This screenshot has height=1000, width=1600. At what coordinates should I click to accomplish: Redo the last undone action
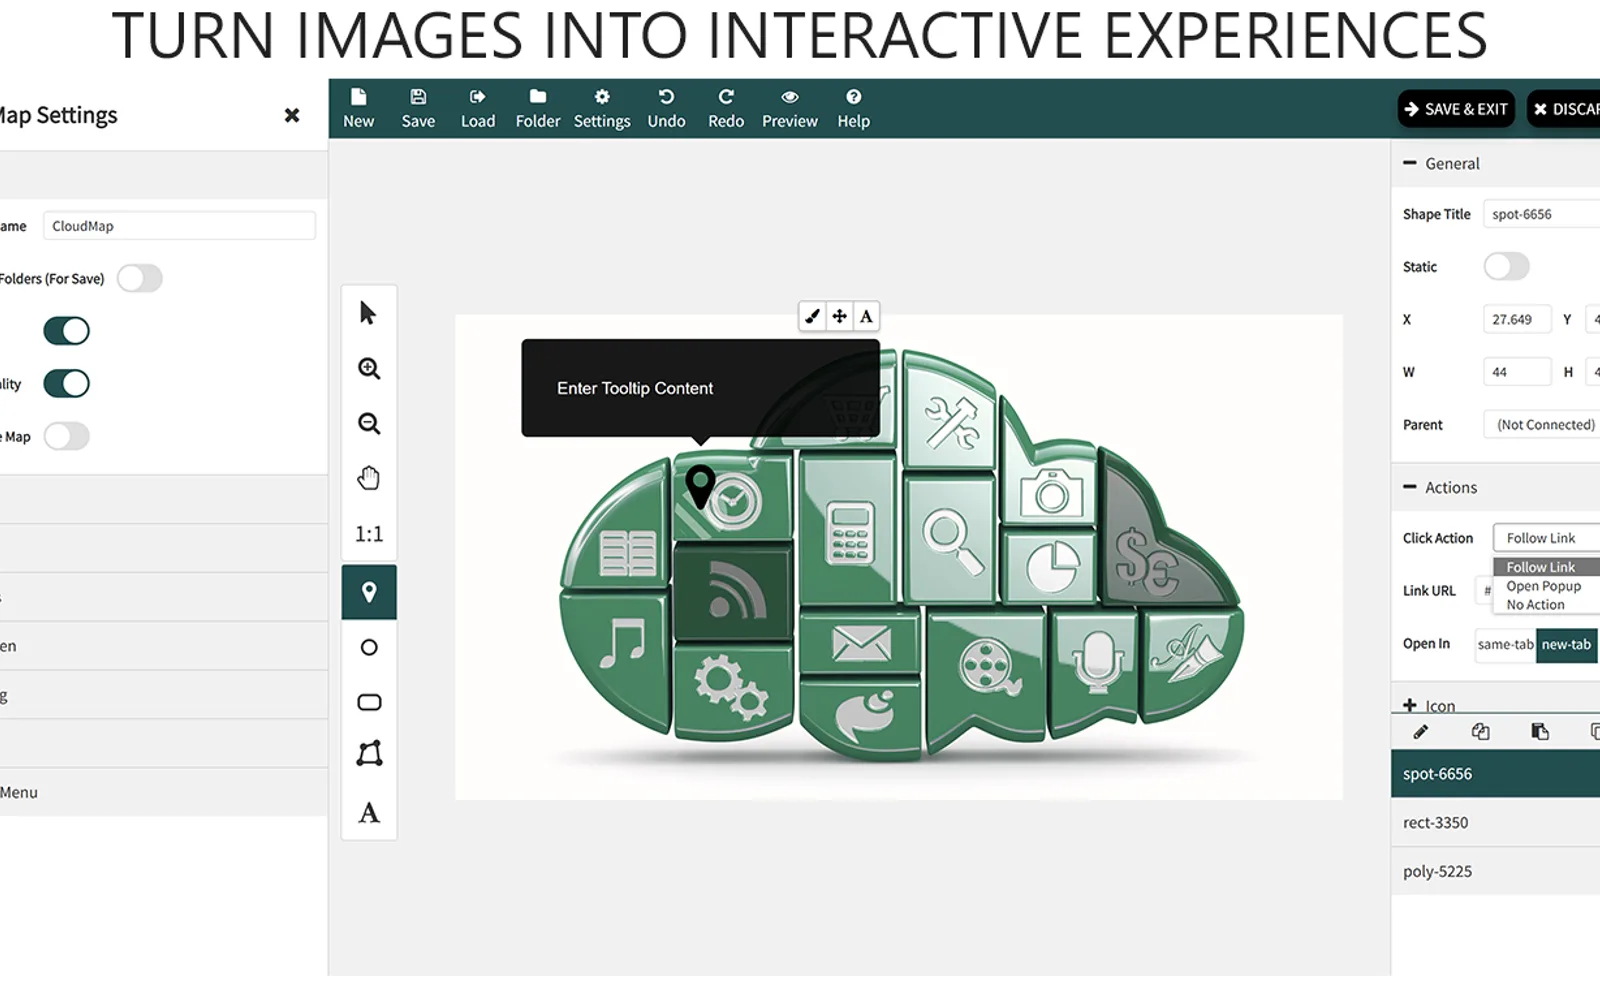point(726,108)
